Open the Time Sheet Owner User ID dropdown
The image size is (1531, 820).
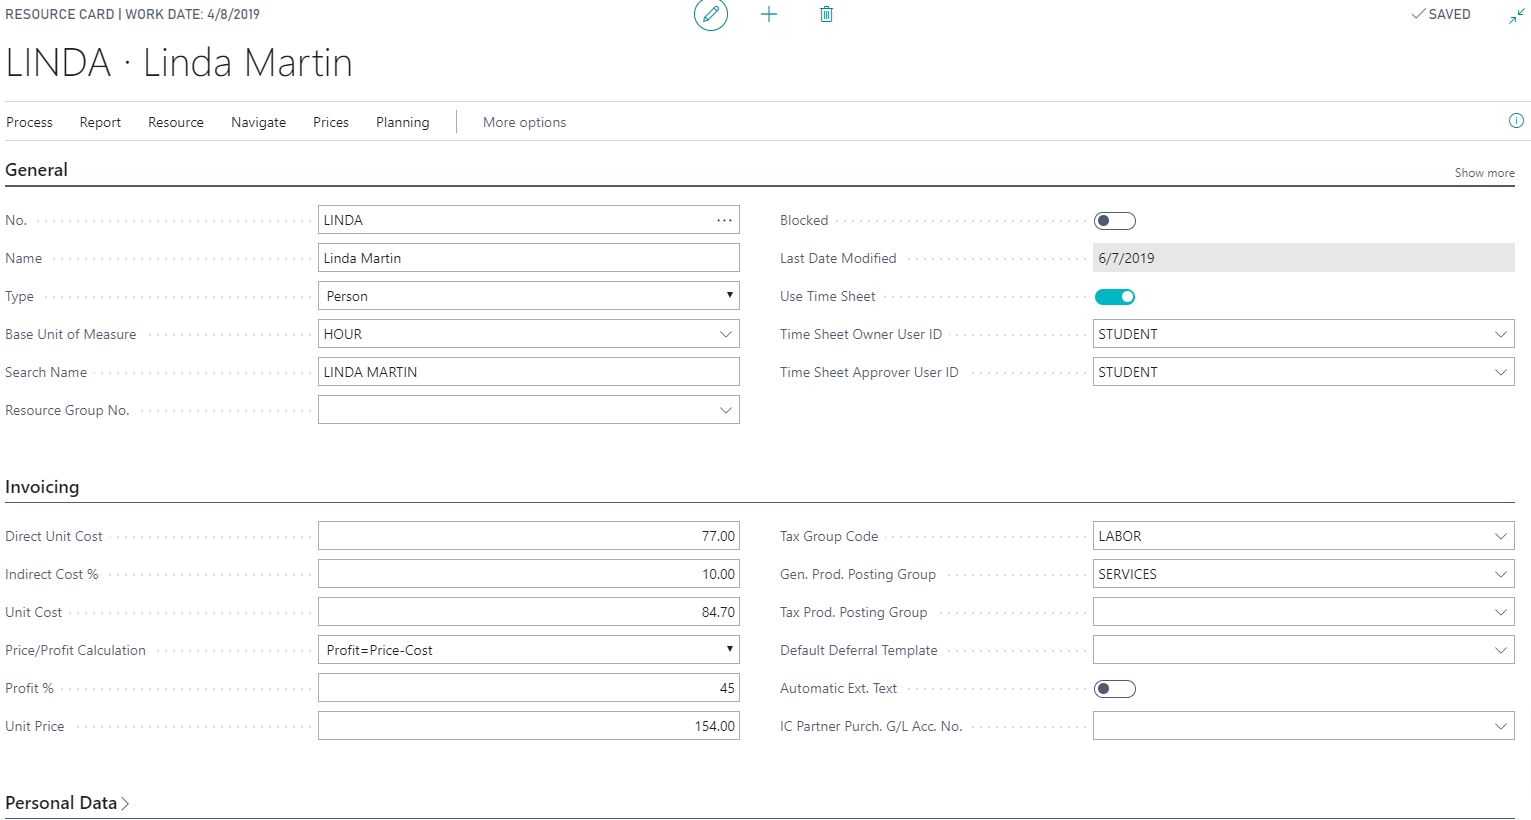click(x=1501, y=334)
